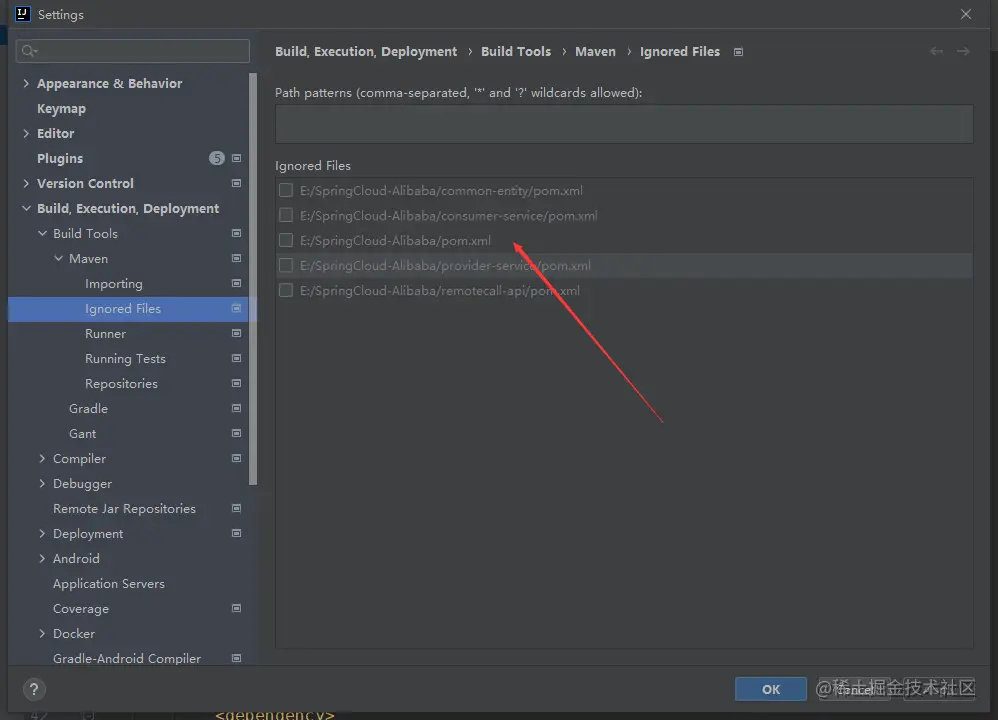Screen dimensions: 998x720
Task: Click the settings tree vertical scrollbar
Action: [x=253, y=279]
